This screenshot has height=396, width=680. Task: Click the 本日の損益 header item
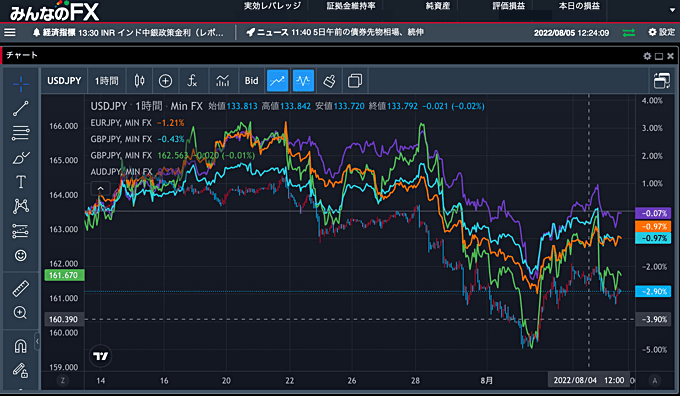pyautogui.click(x=579, y=6)
